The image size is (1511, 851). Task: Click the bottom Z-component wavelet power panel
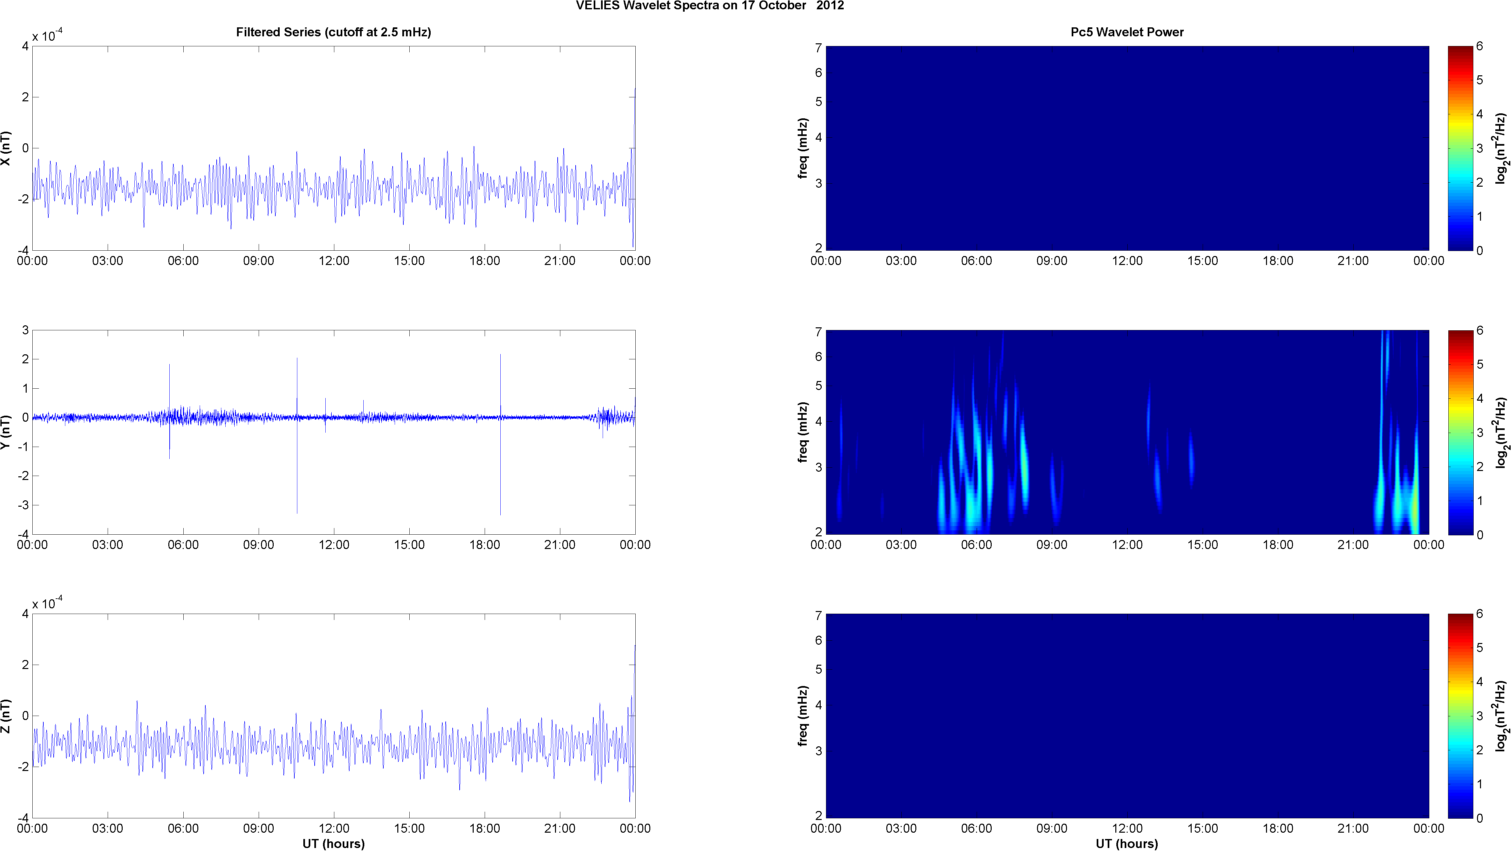(x=1127, y=716)
